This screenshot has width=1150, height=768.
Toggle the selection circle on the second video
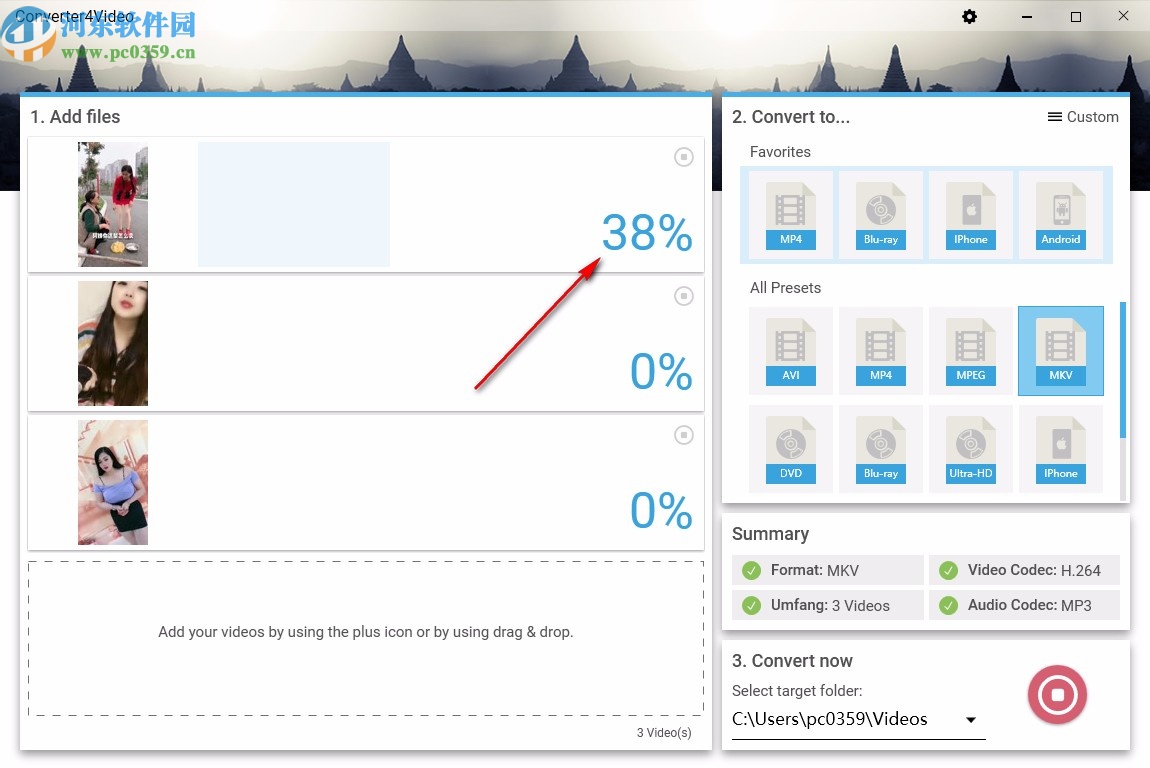tap(683, 296)
